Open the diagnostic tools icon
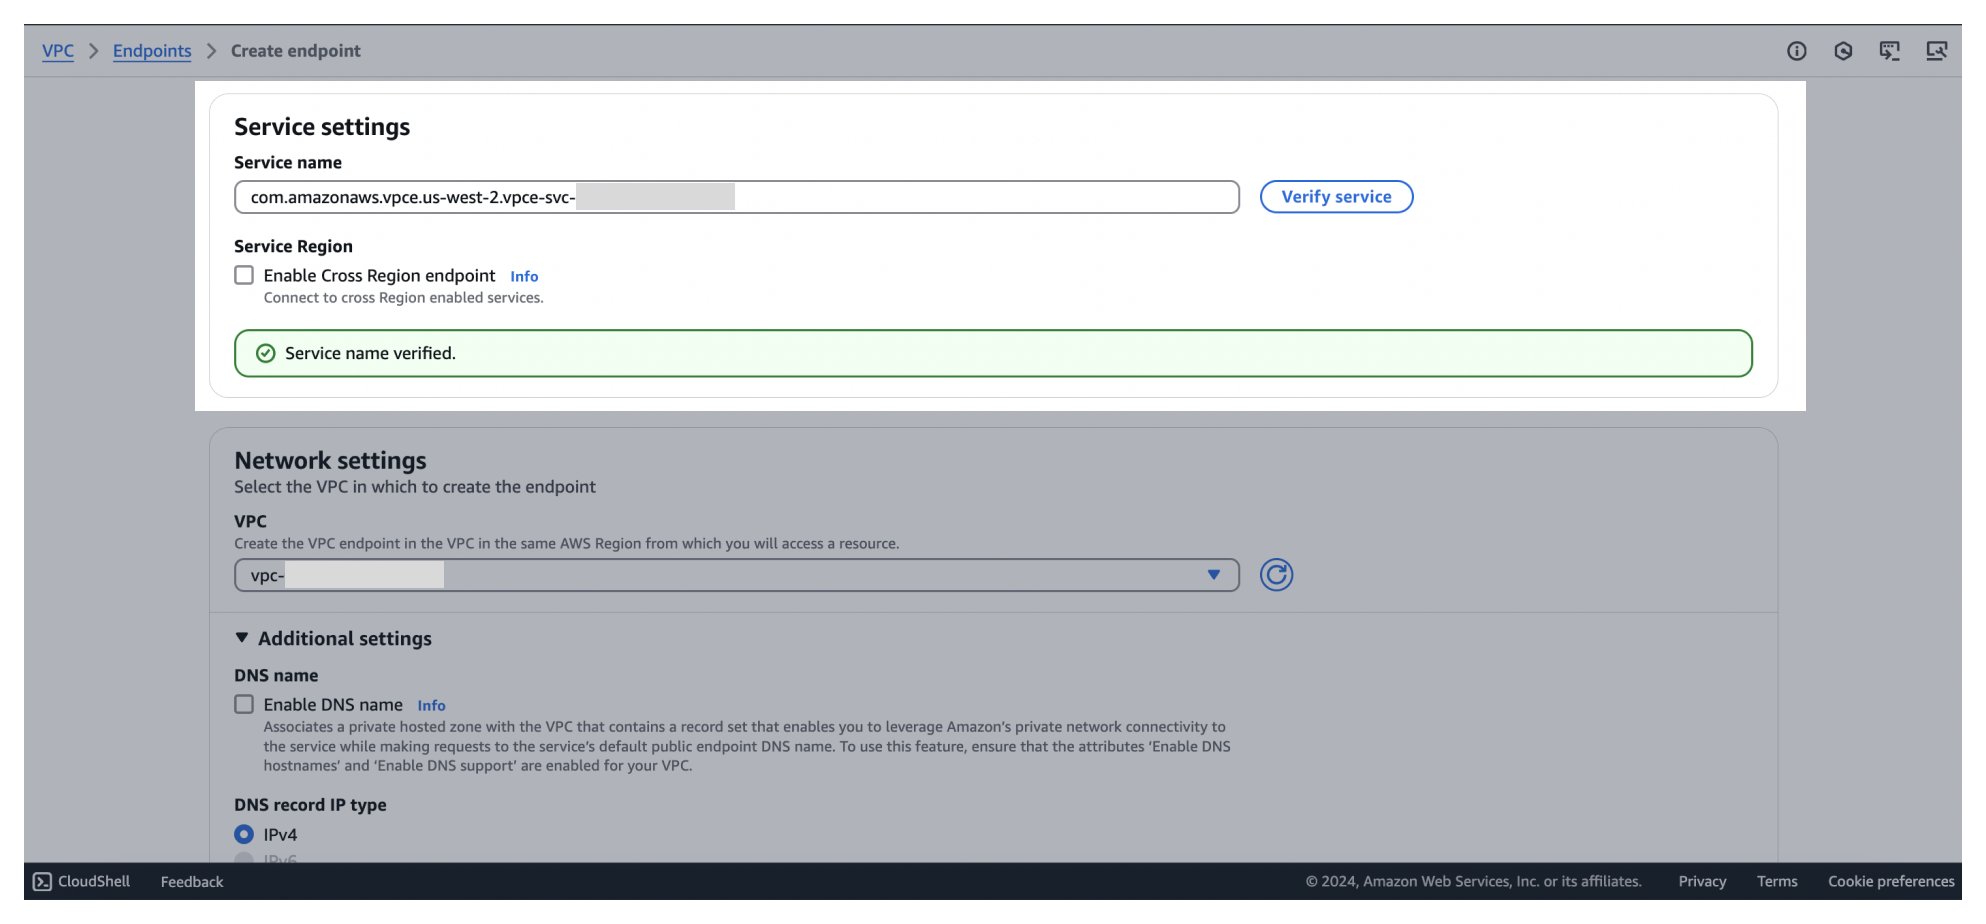 (x=1938, y=51)
